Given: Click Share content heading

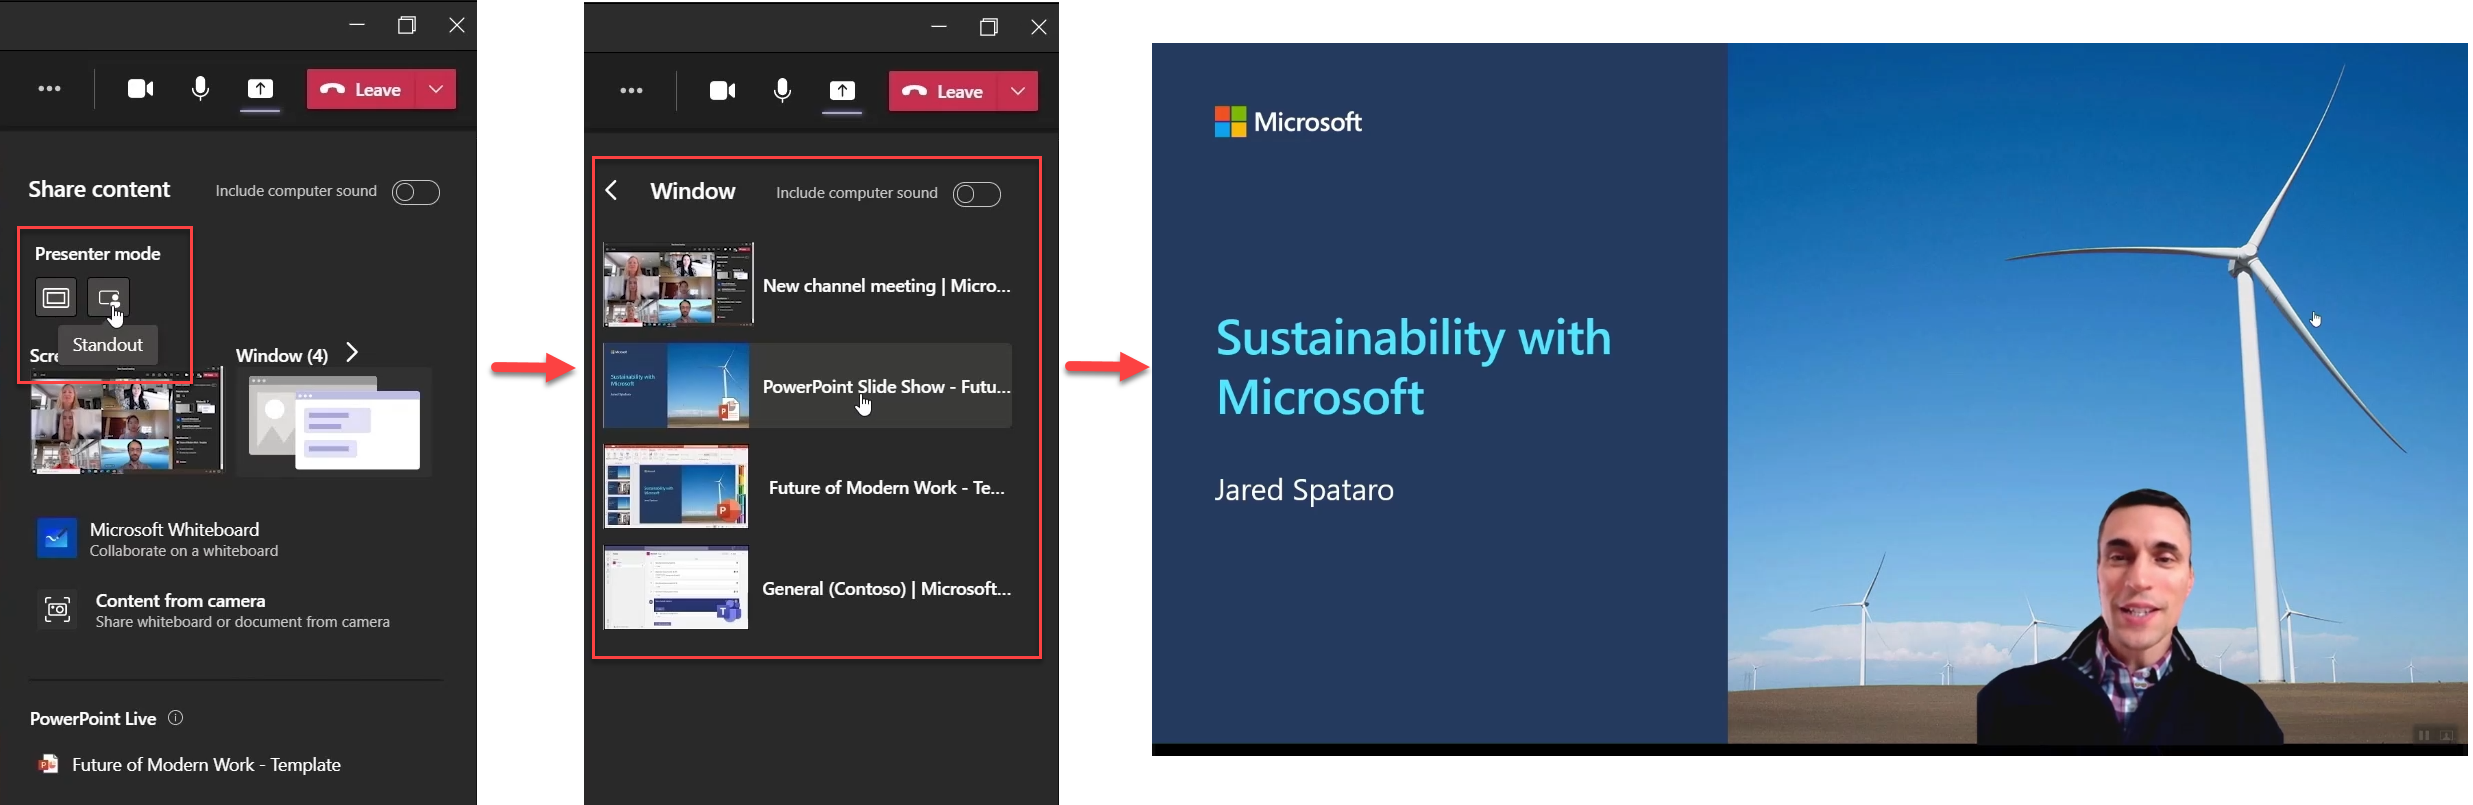Looking at the screenshot, I should [99, 190].
